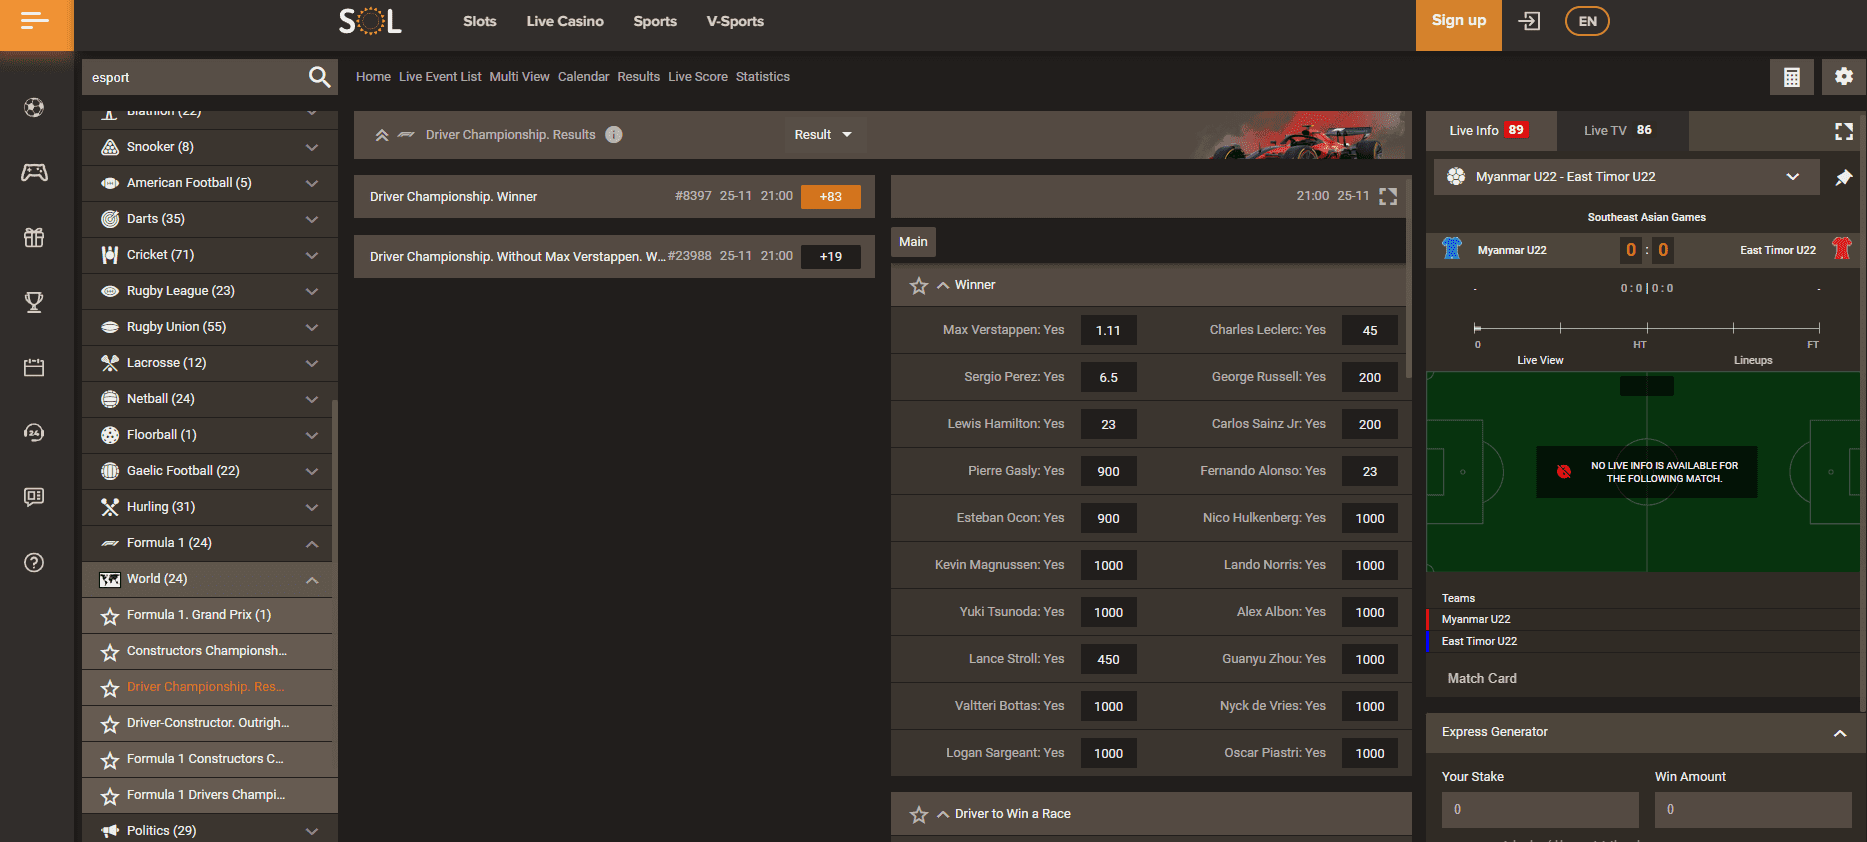
Task: Favorite Driver-Constructor Outright star
Action: point(110,724)
